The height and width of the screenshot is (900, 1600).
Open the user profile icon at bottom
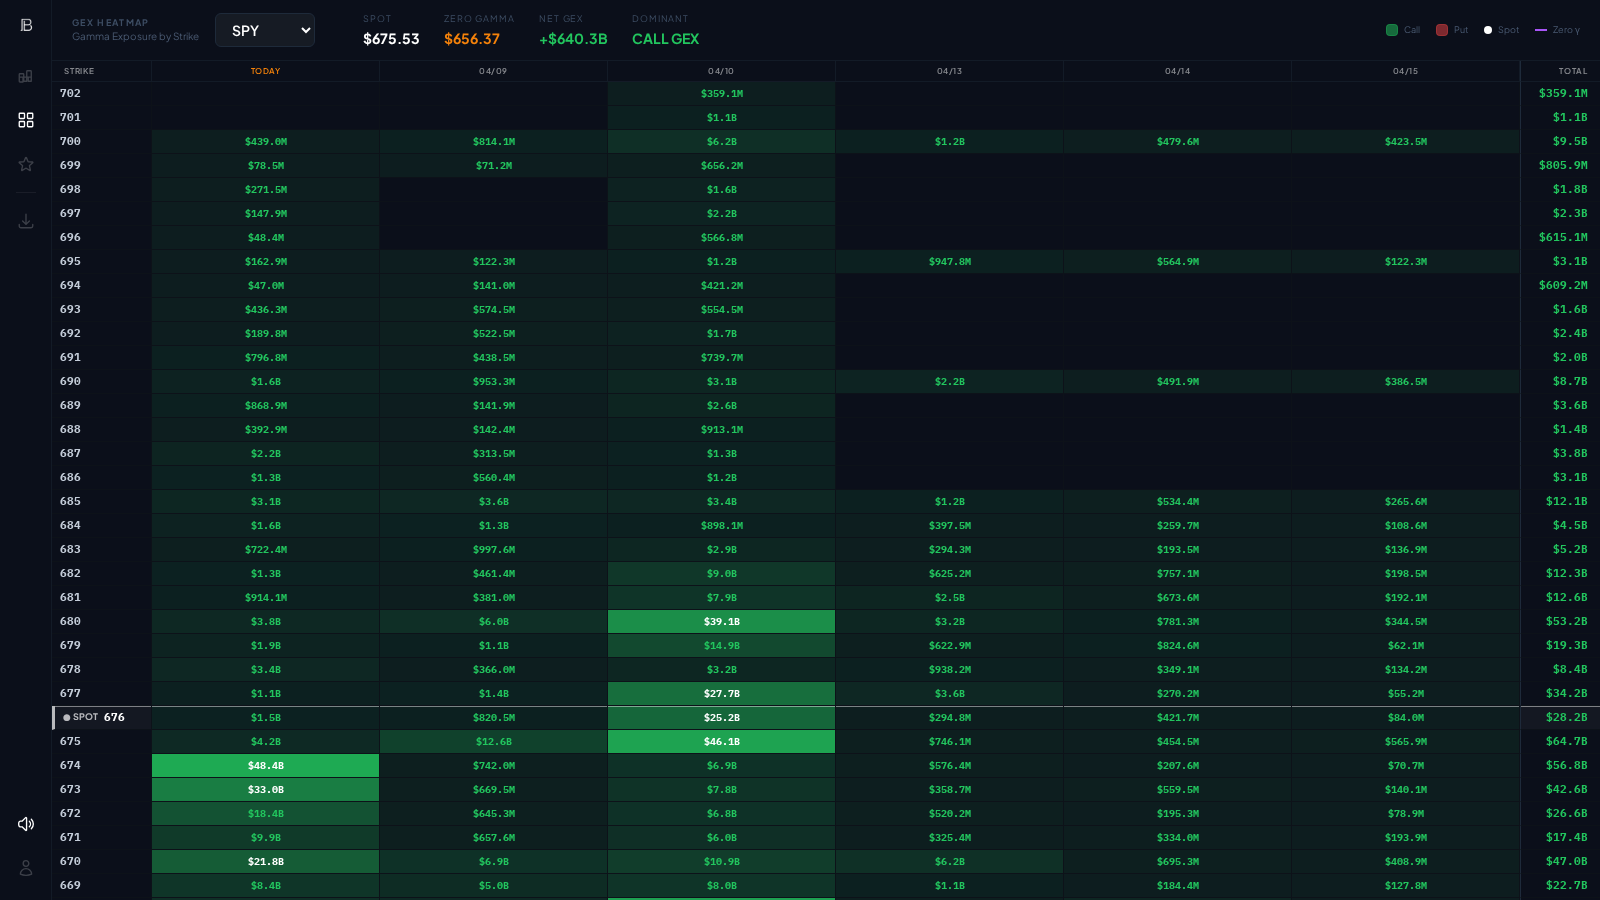pos(26,868)
